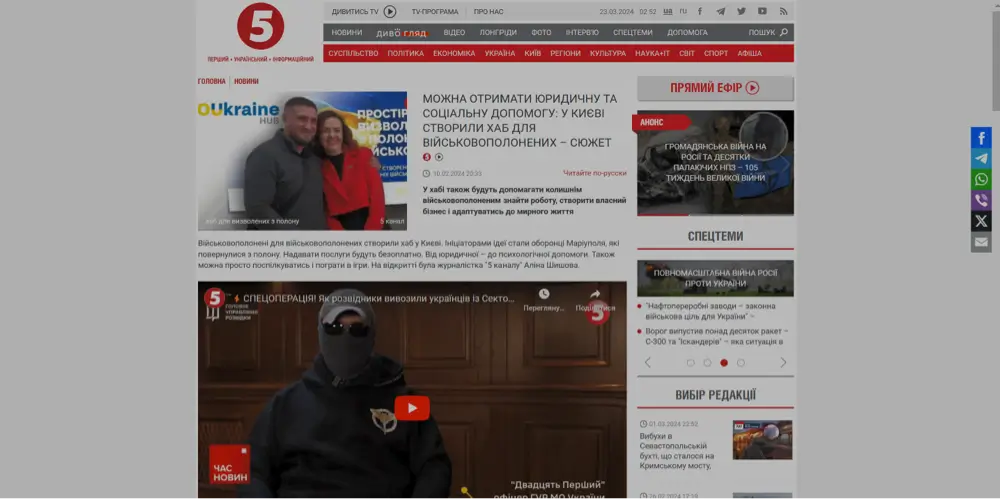
Task: Share via the Telegram sidebar icon
Action: [x=981, y=158]
